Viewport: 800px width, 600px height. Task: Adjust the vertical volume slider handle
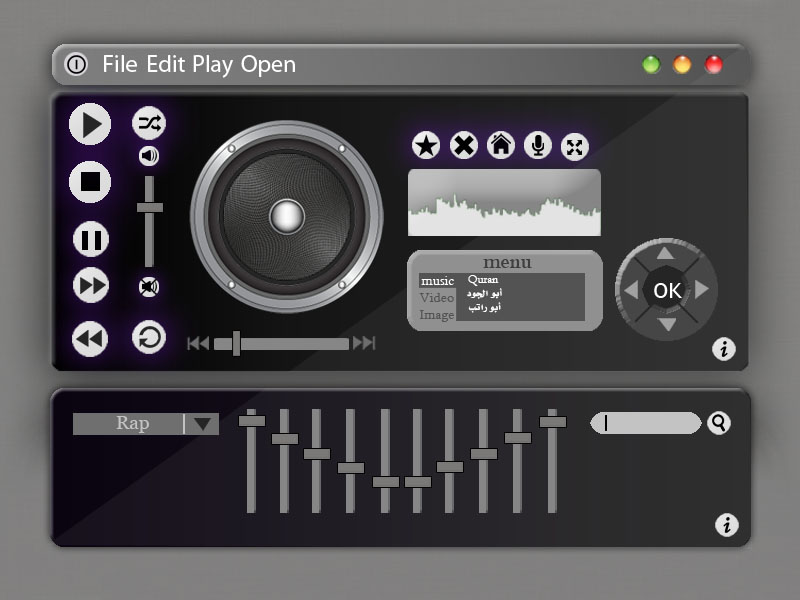[149, 208]
